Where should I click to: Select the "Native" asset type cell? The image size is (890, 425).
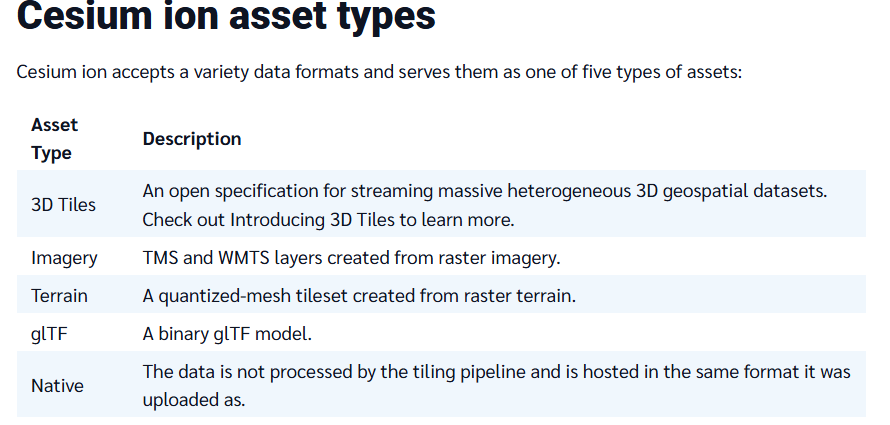pos(57,385)
